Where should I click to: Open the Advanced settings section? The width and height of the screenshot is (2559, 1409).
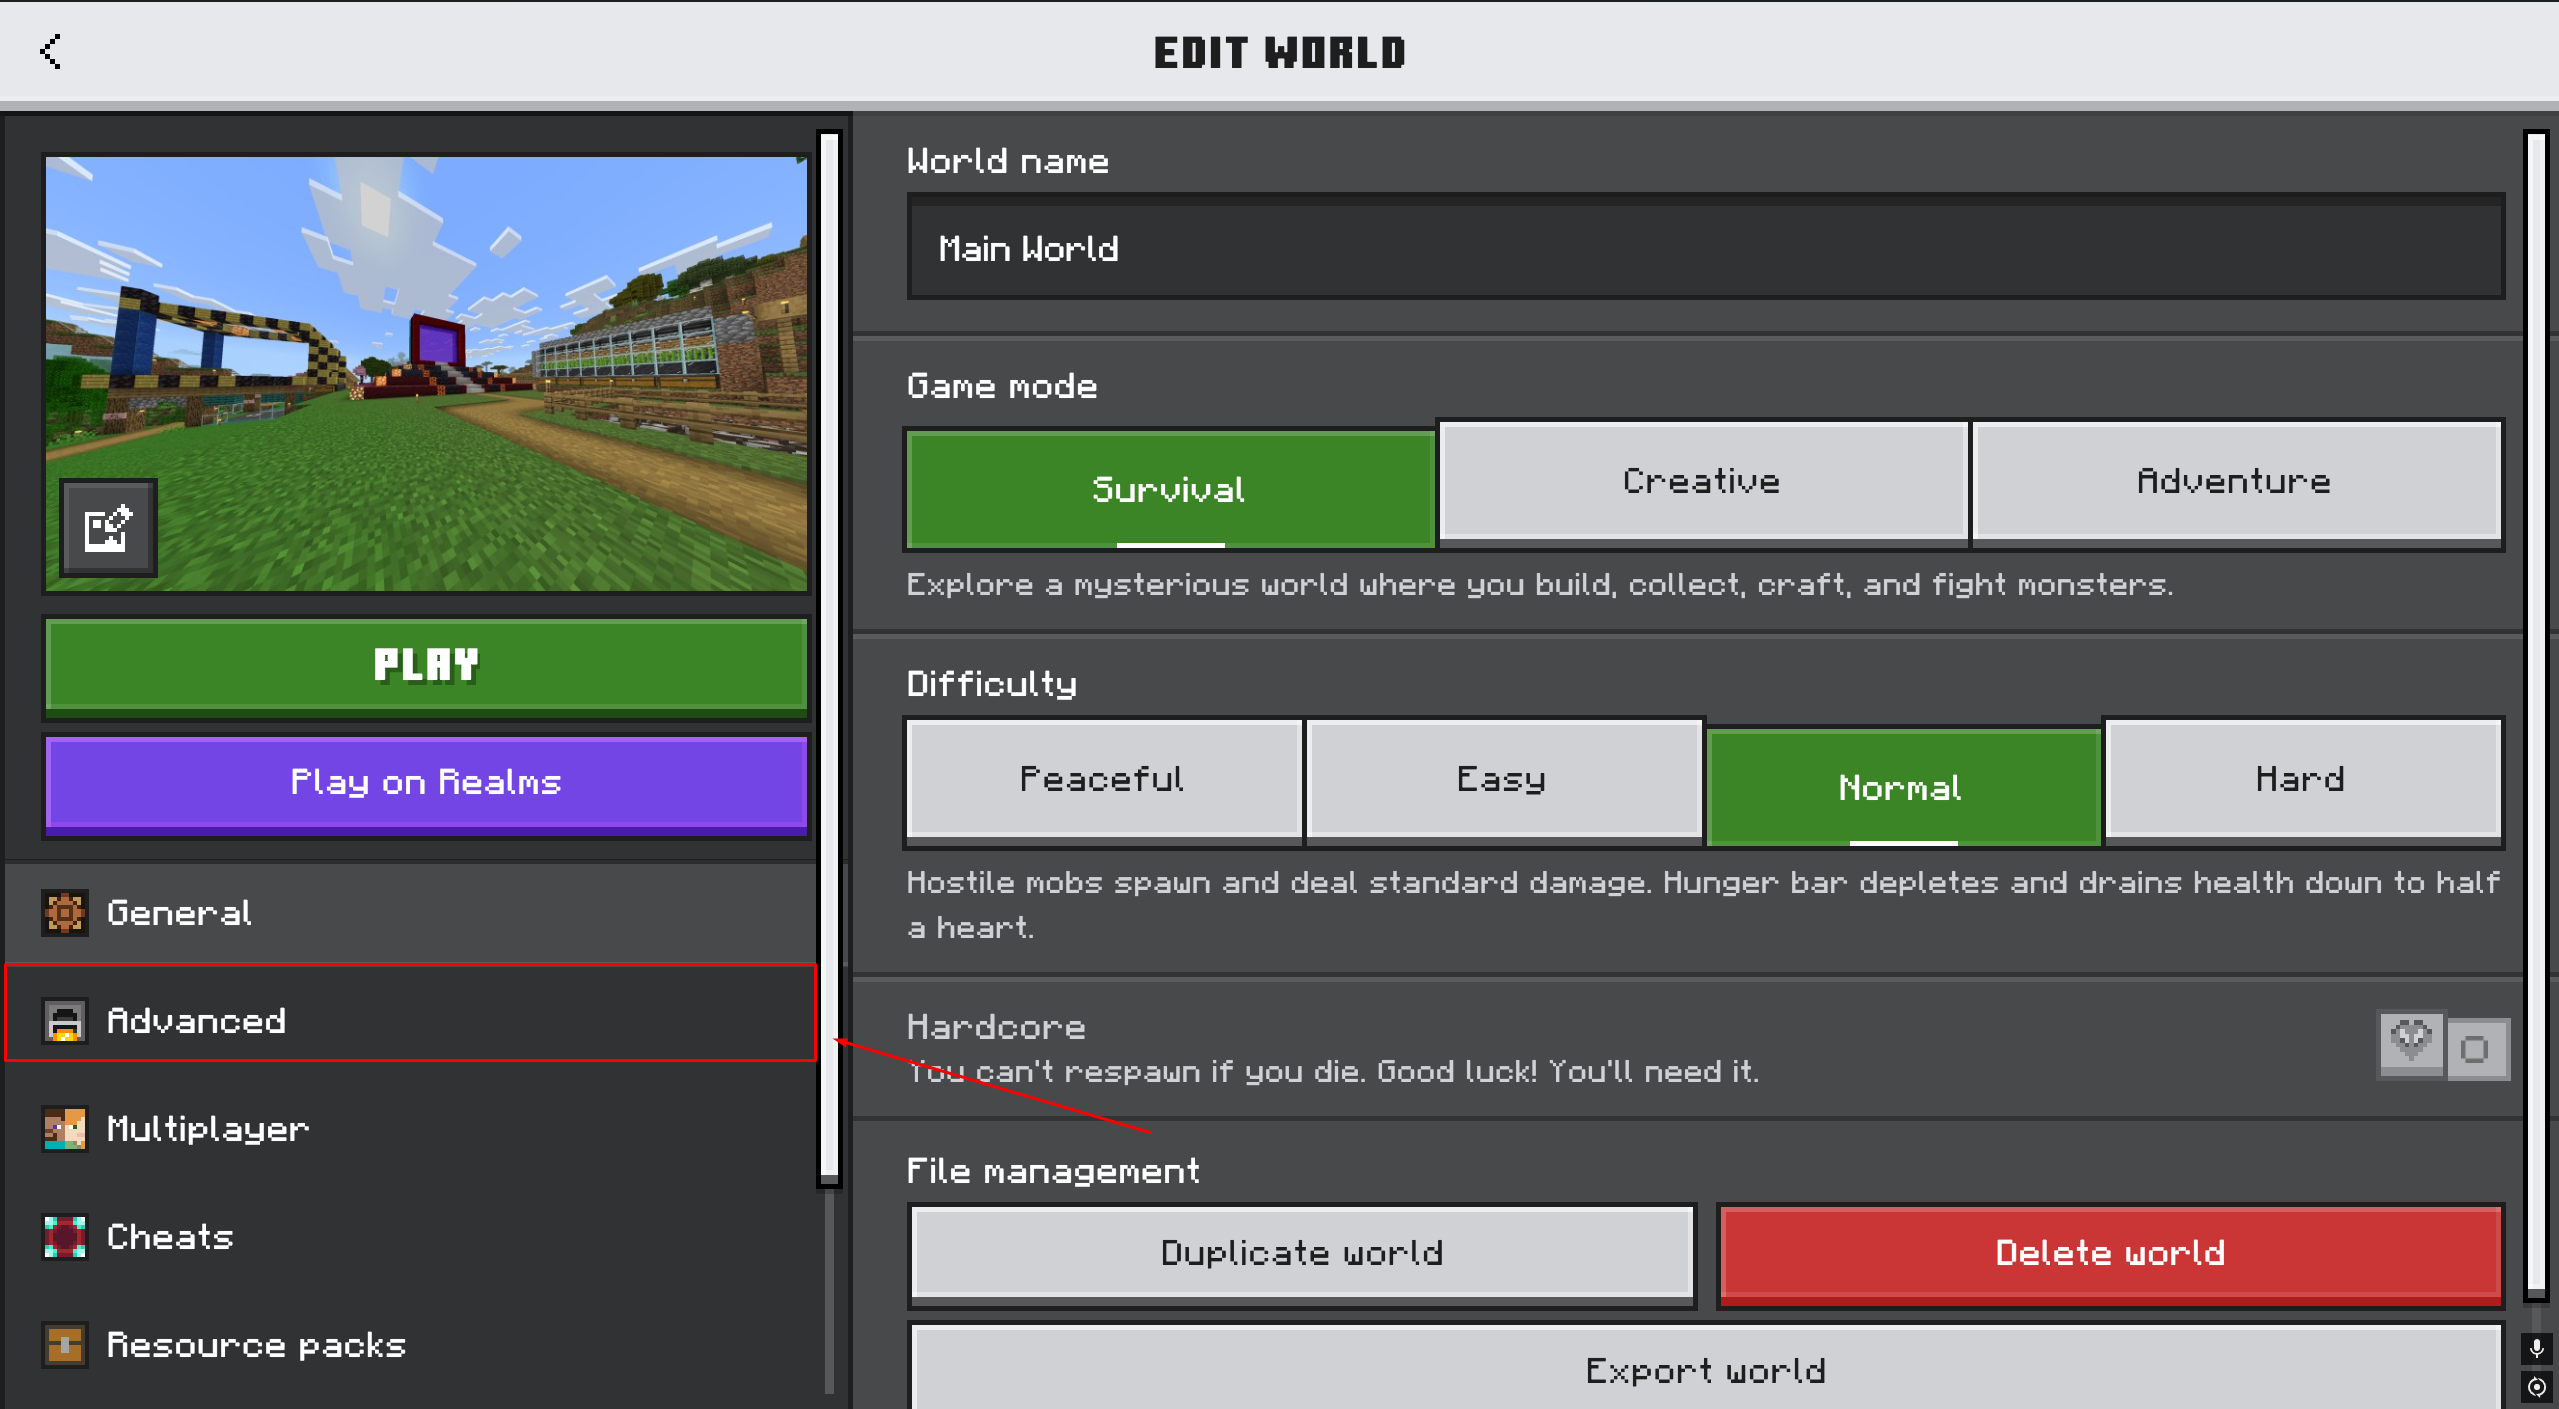(411, 1013)
